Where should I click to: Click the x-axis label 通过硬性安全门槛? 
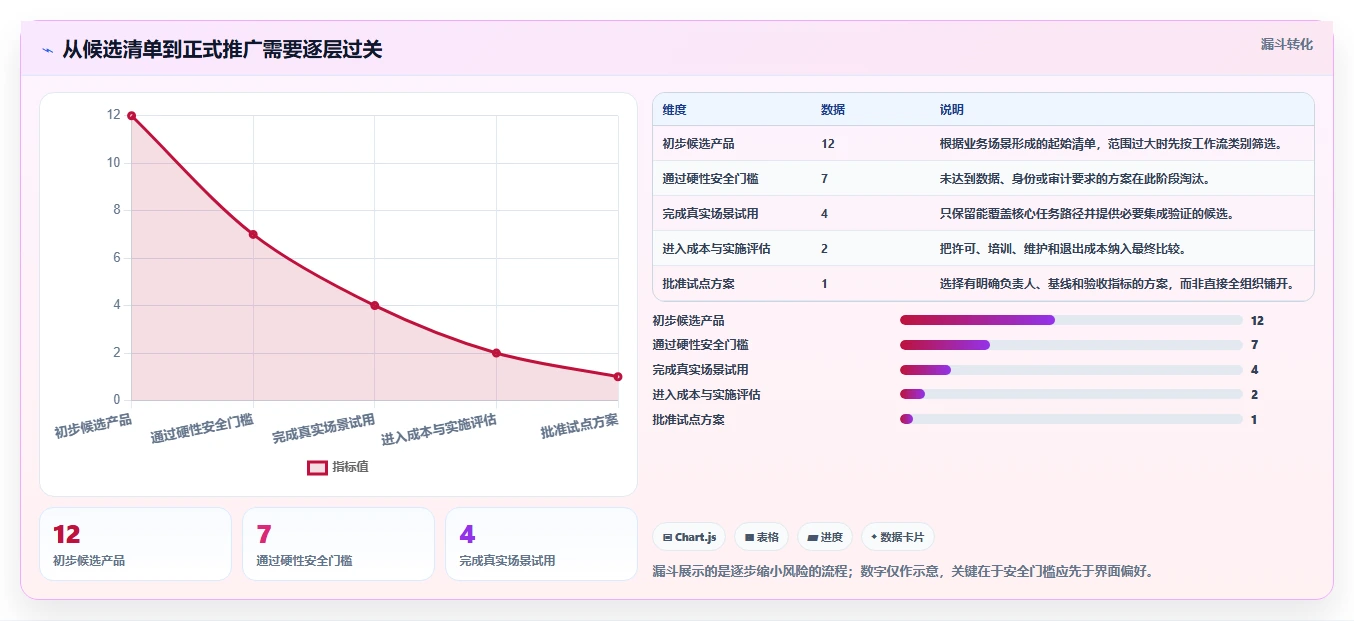pos(202,428)
